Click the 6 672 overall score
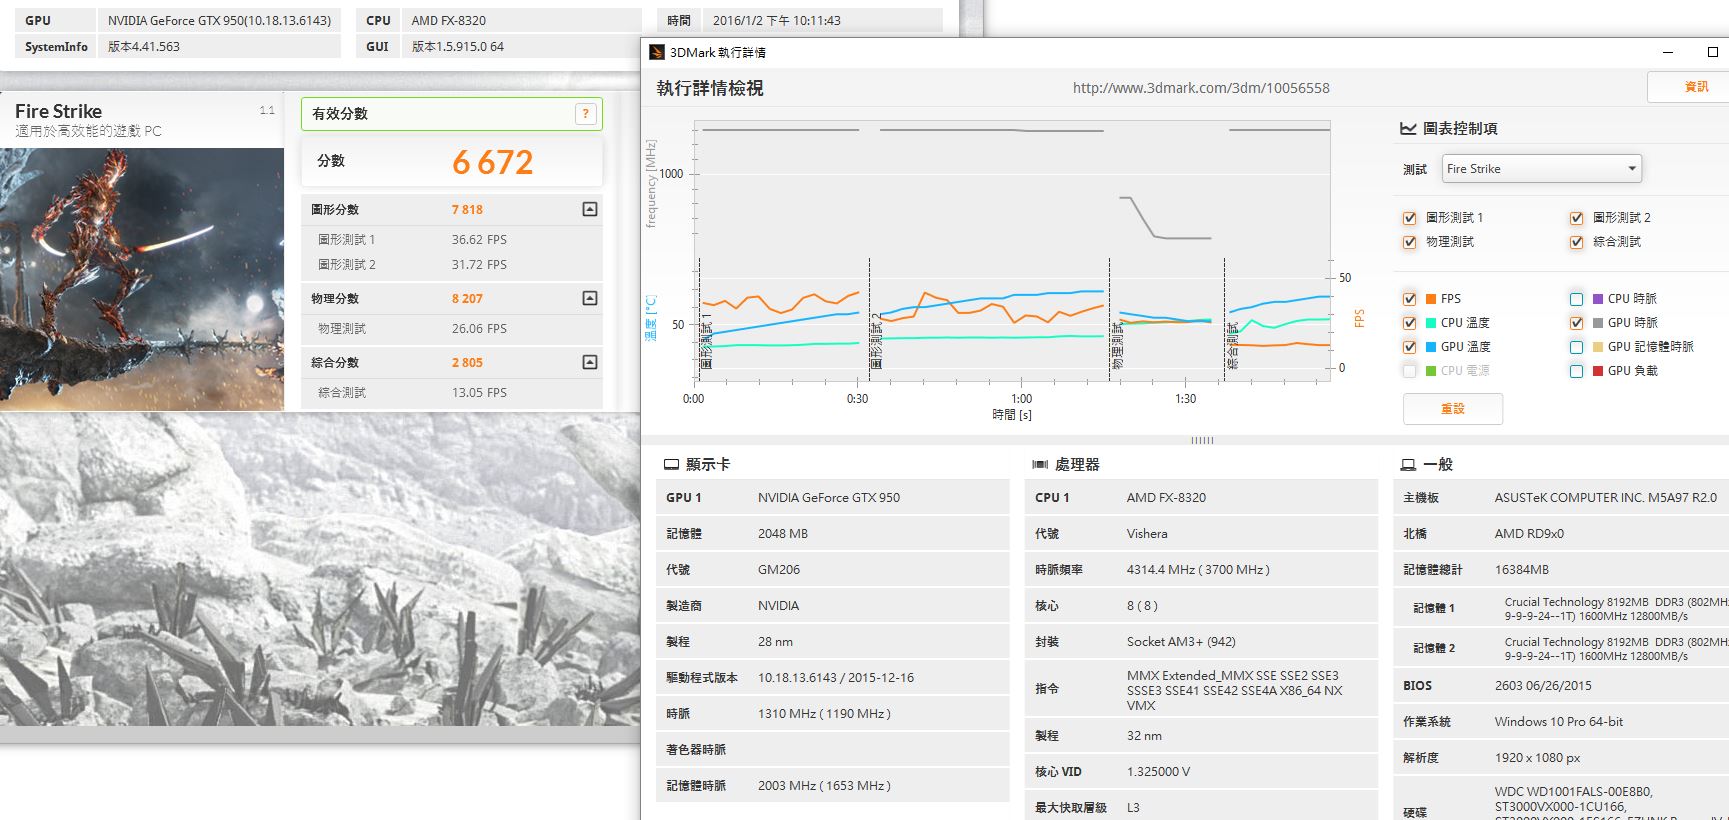Screen dimensions: 1729x820 point(493,162)
